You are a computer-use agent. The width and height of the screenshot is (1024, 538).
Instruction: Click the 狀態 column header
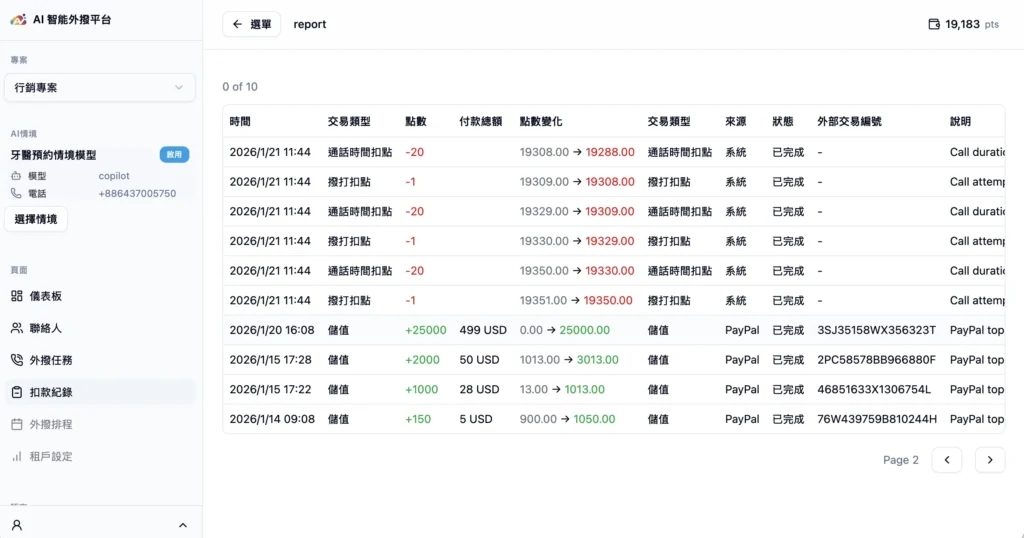point(783,121)
